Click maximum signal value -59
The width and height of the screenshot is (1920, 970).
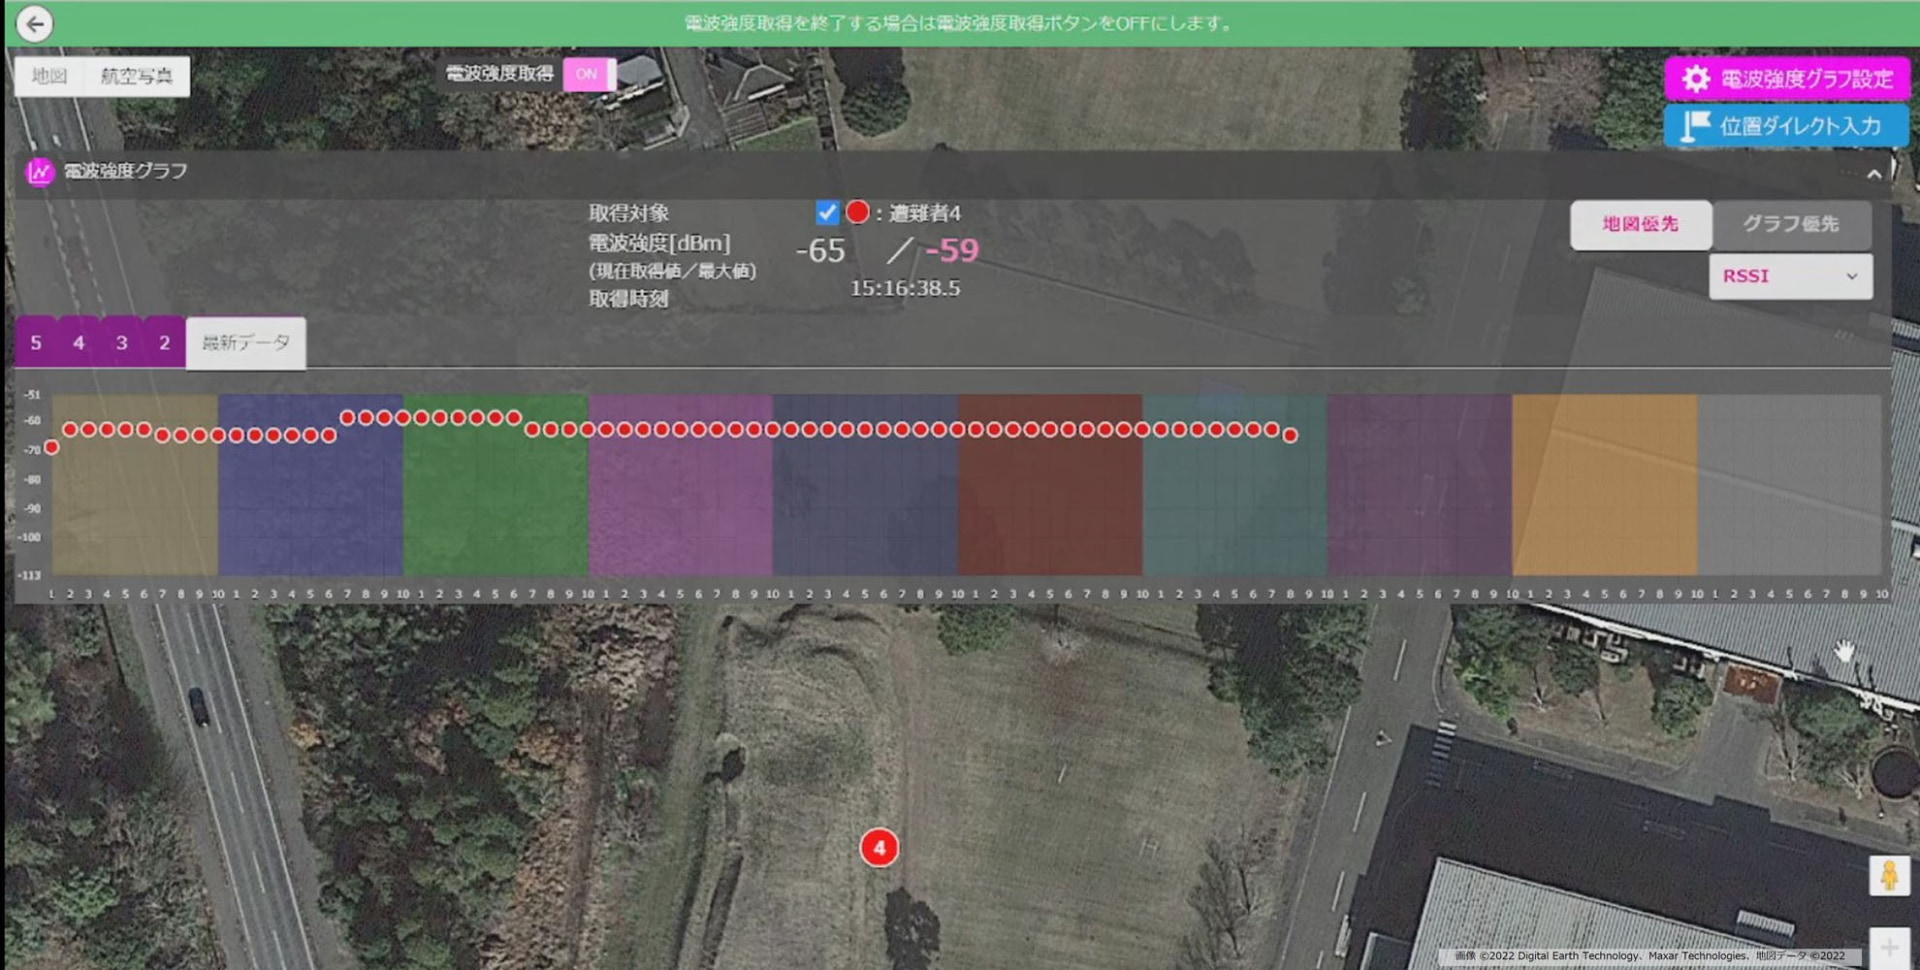tap(951, 250)
